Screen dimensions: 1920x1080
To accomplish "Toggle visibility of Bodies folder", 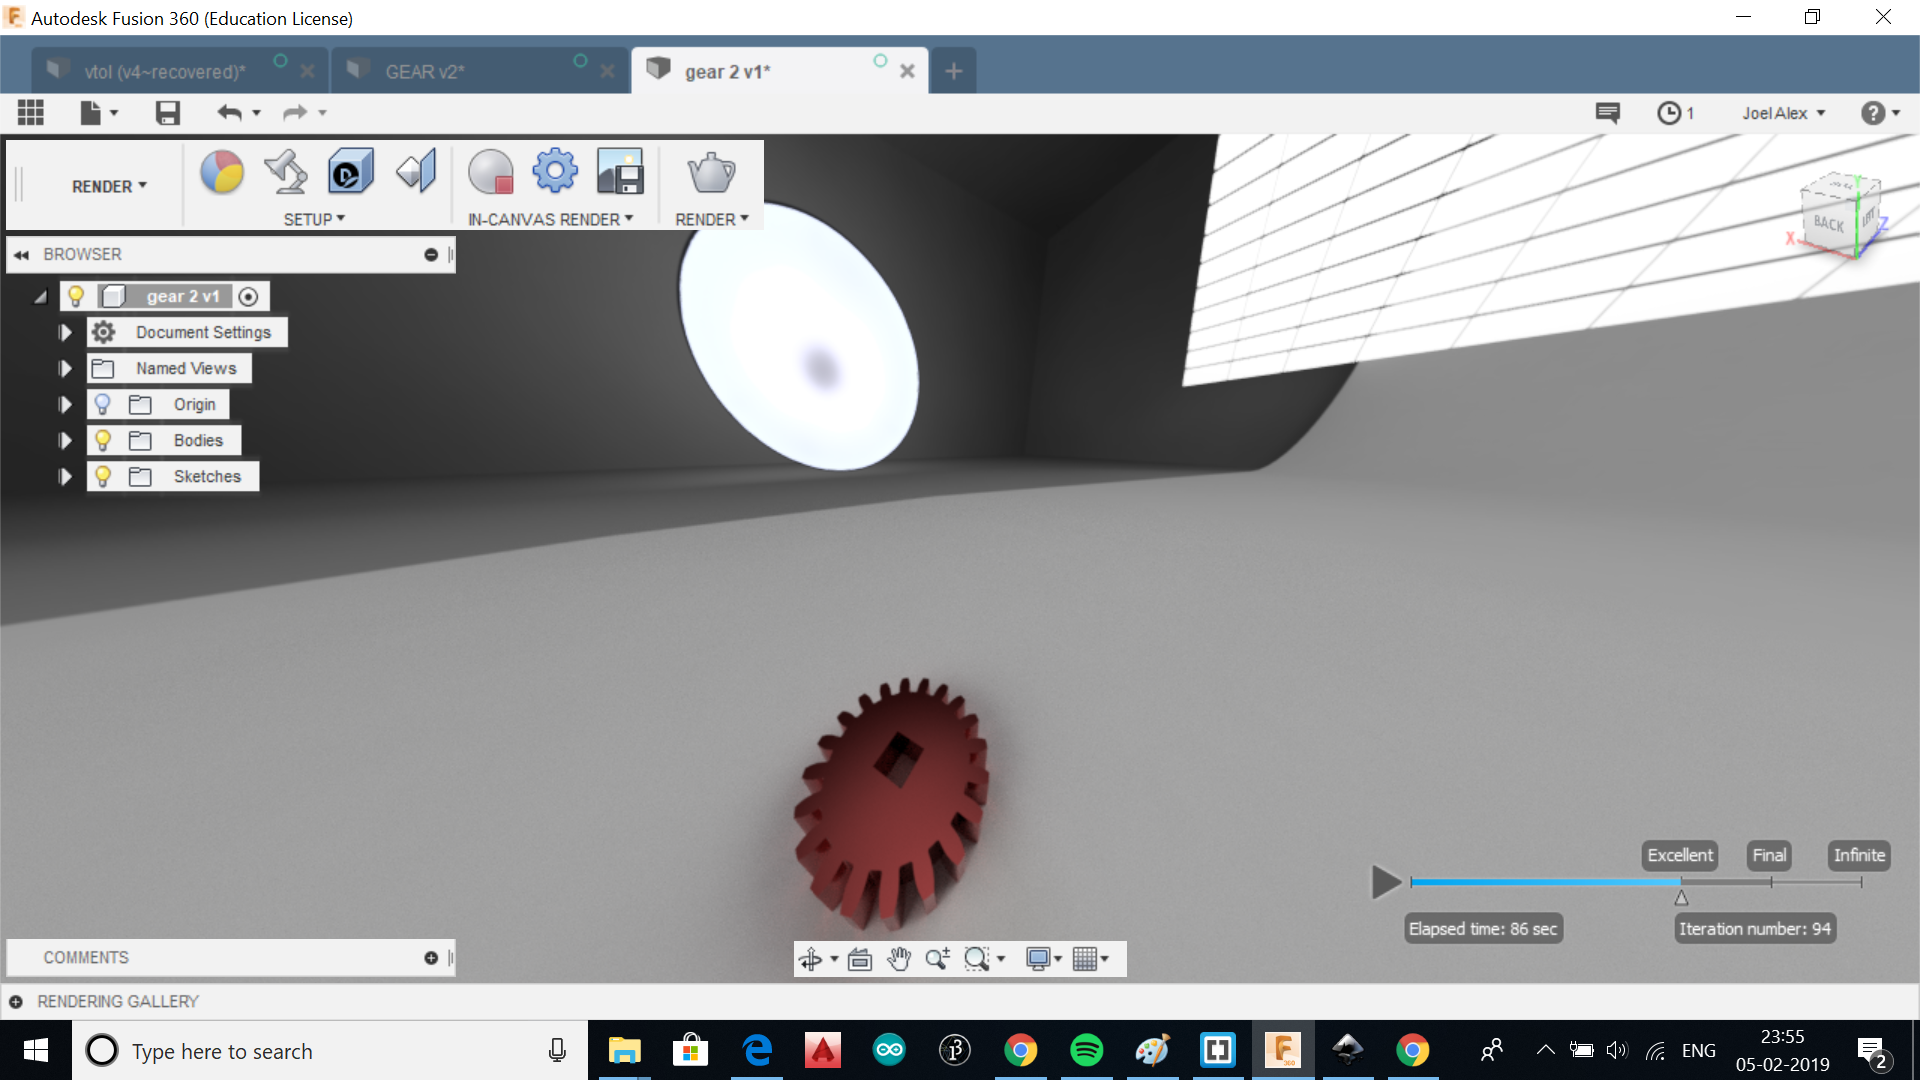I will click(102, 441).
